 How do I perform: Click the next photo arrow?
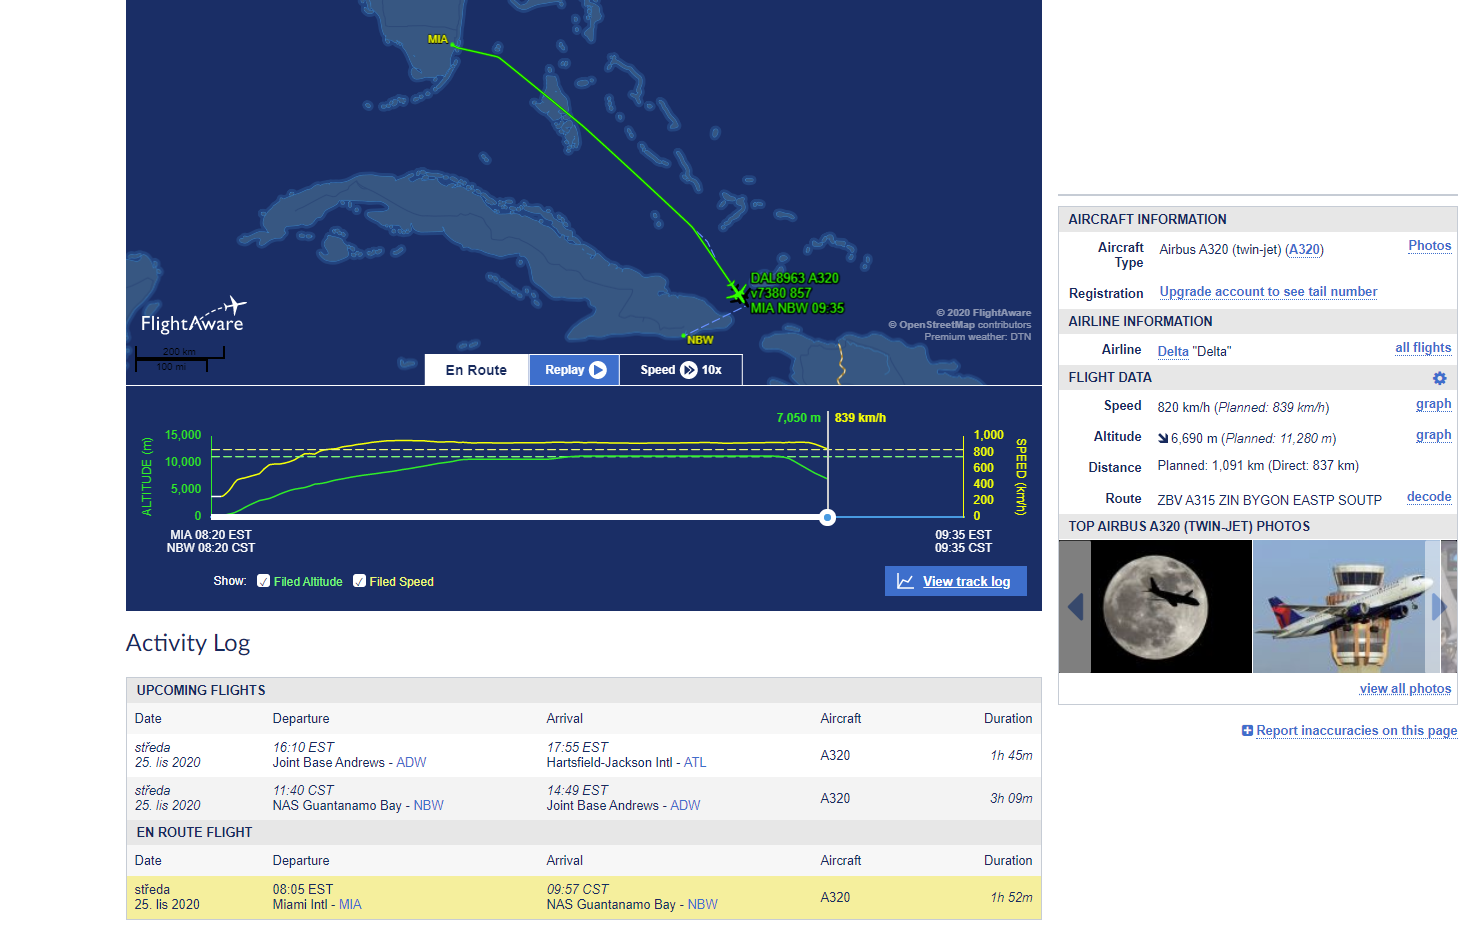[x=1439, y=607]
